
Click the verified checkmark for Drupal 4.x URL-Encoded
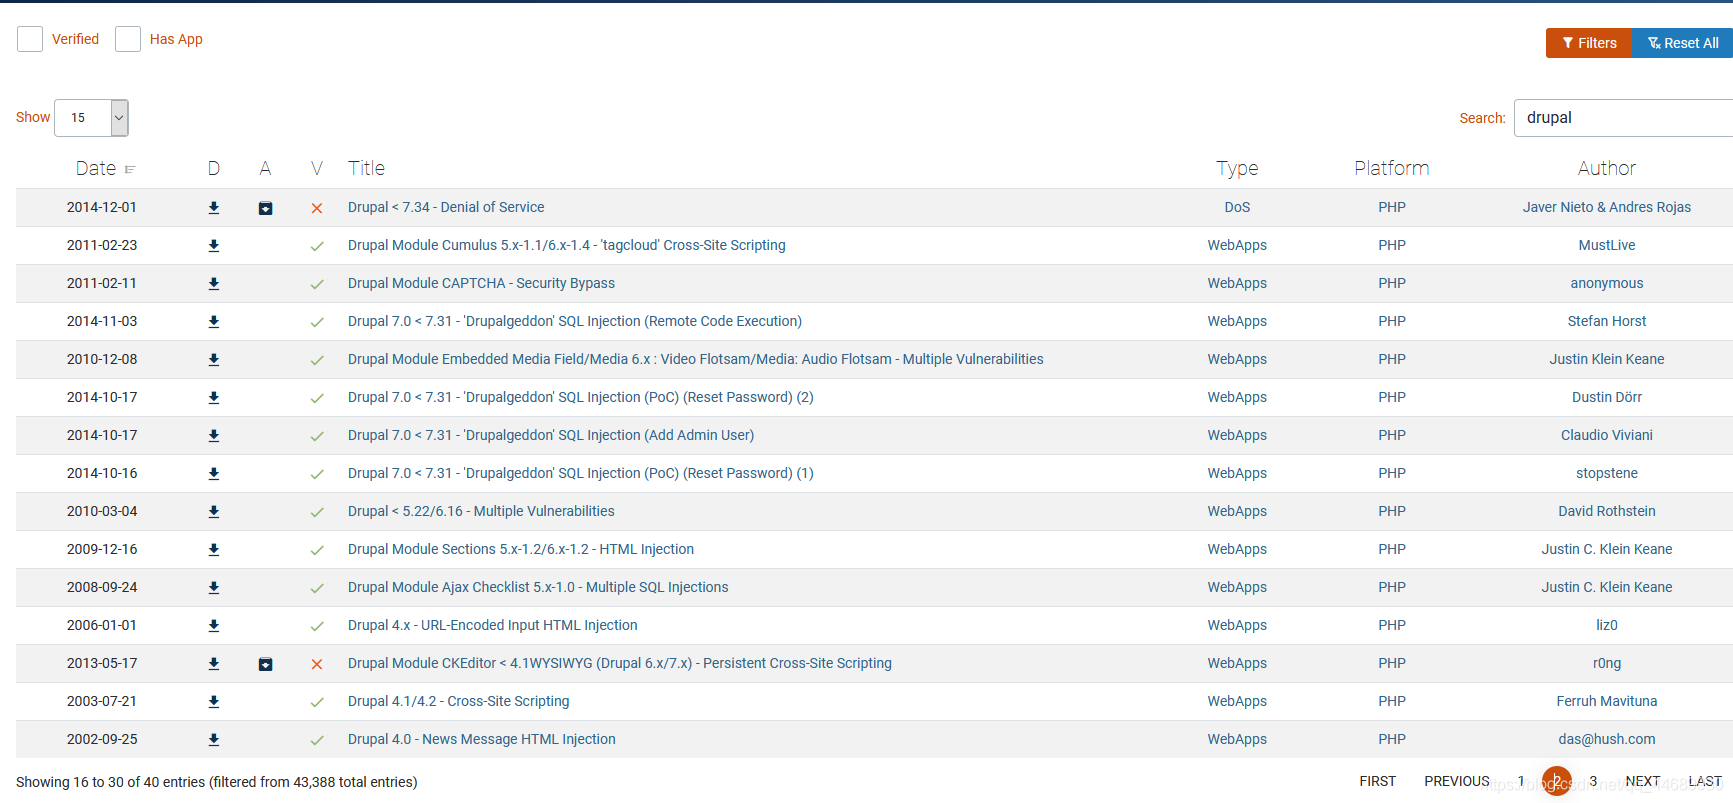click(x=317, y=626)
